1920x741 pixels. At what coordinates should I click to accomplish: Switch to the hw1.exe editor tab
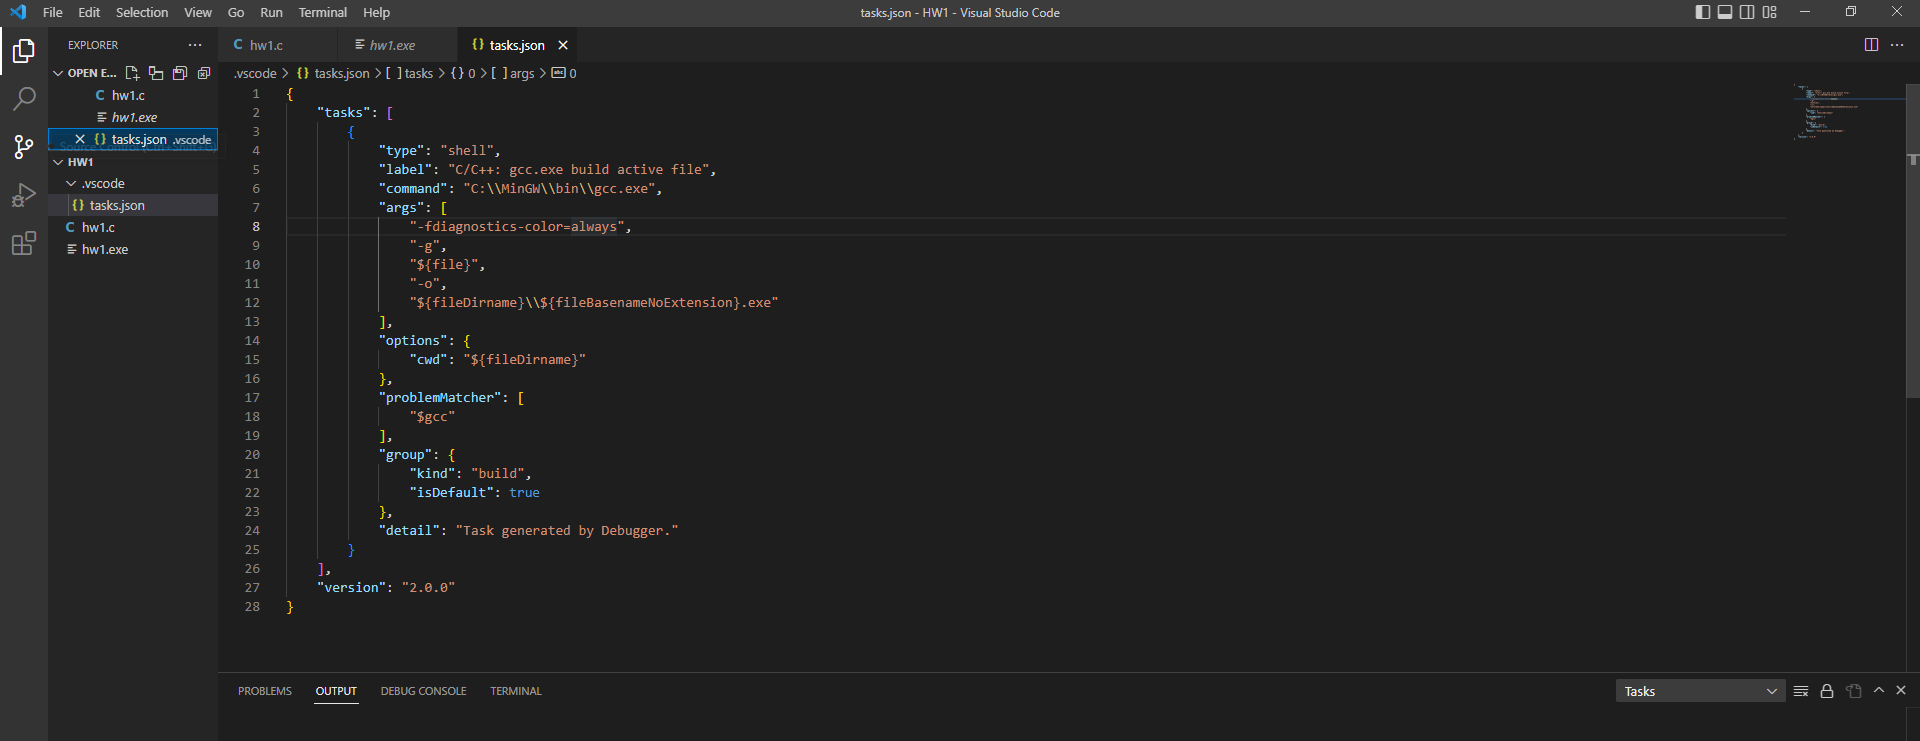click(x=397, y=45)
